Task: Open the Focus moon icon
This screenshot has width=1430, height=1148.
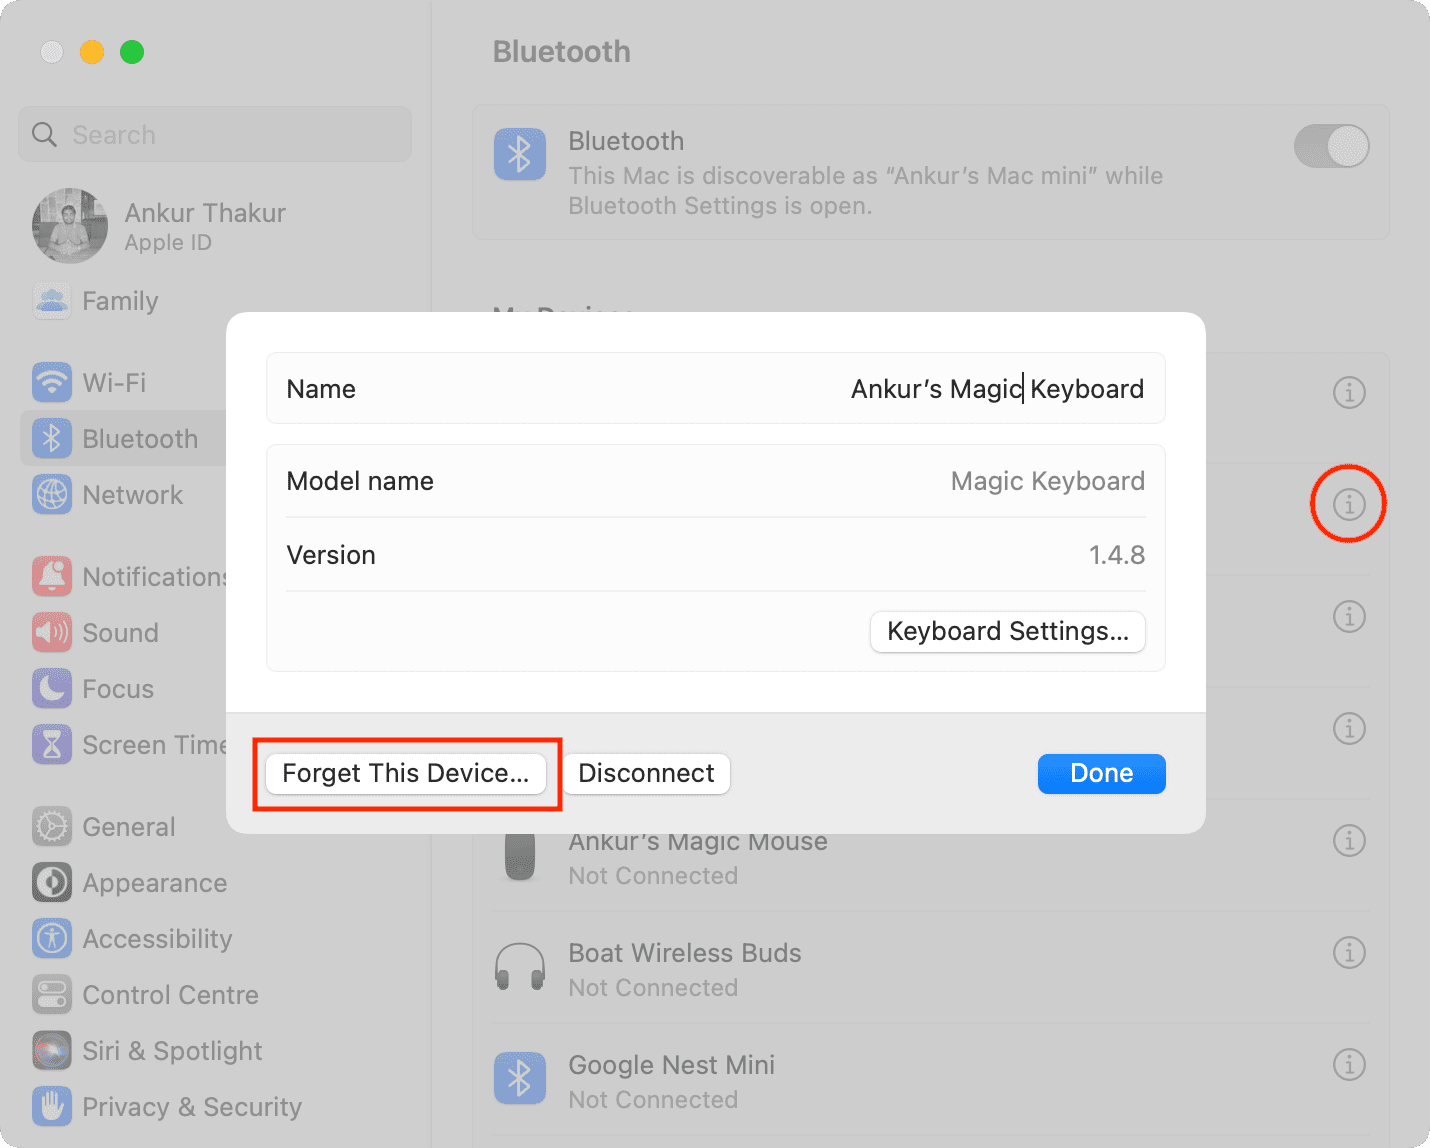Action: [x=52, y=688]
